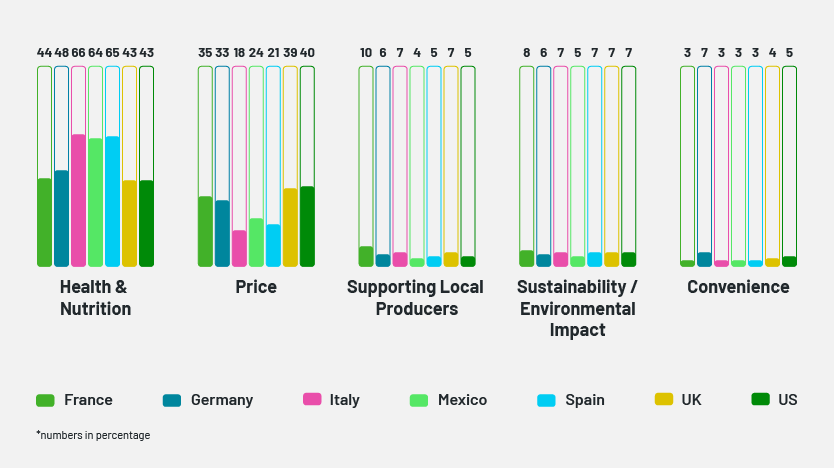This screenshot has height=468, width=834.
Task: Click France's green bar in Price group
Action: [x=205, y=231]
